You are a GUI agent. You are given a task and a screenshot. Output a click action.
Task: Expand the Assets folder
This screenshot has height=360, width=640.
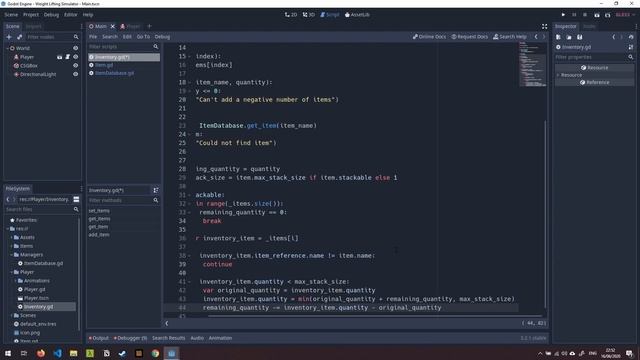[x=11, y=237]
